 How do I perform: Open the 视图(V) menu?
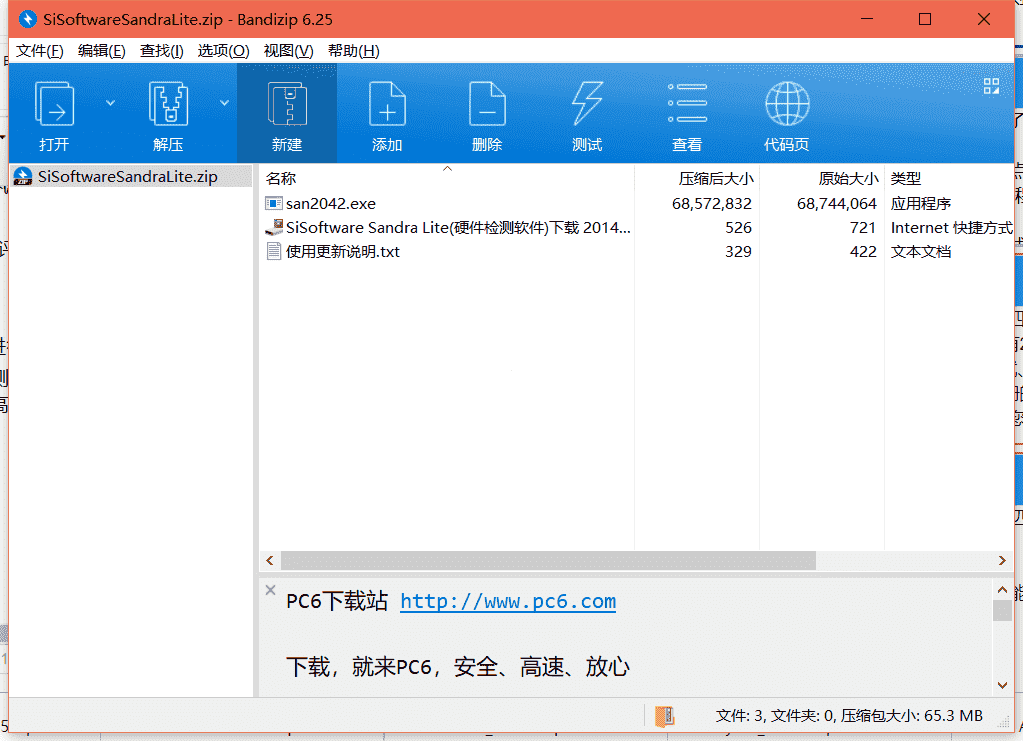(x=288, y=51)
